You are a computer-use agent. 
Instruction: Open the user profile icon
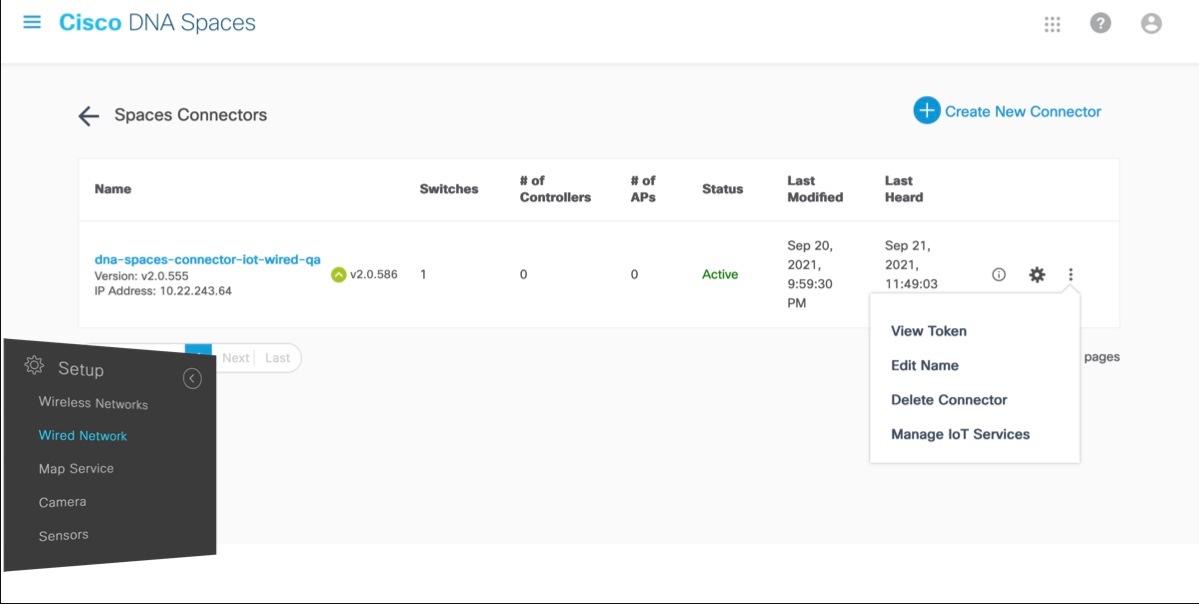point(1151,23)
